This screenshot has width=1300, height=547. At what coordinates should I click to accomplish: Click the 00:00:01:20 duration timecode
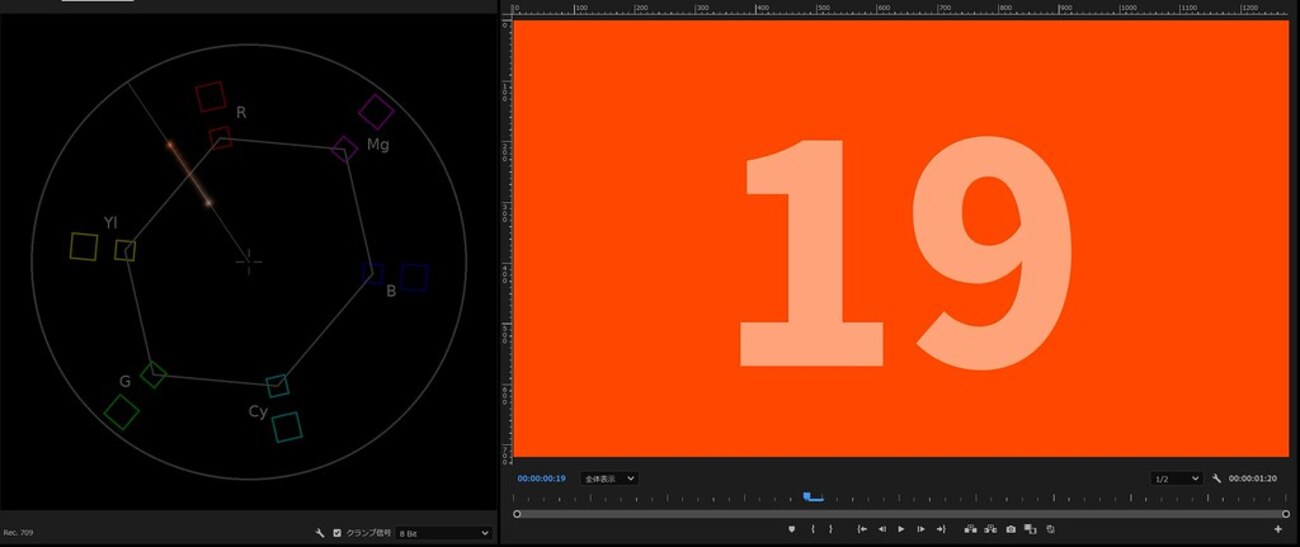(x=1253, y=479)
